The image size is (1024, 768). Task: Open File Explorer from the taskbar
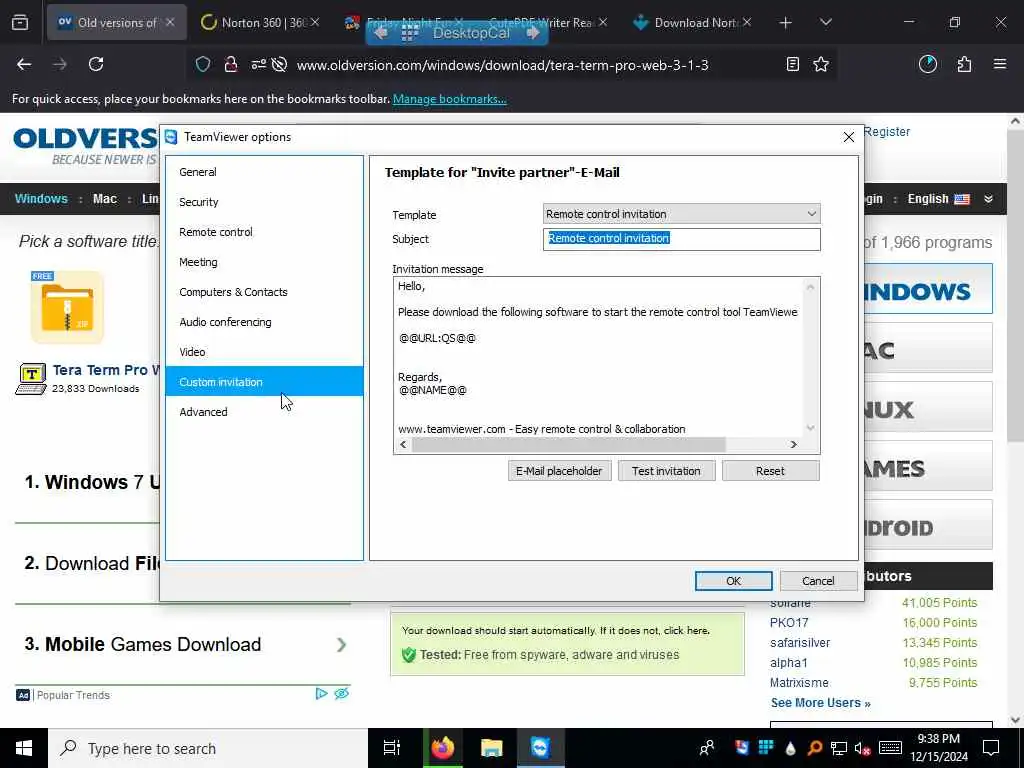[x=491, y=748]
